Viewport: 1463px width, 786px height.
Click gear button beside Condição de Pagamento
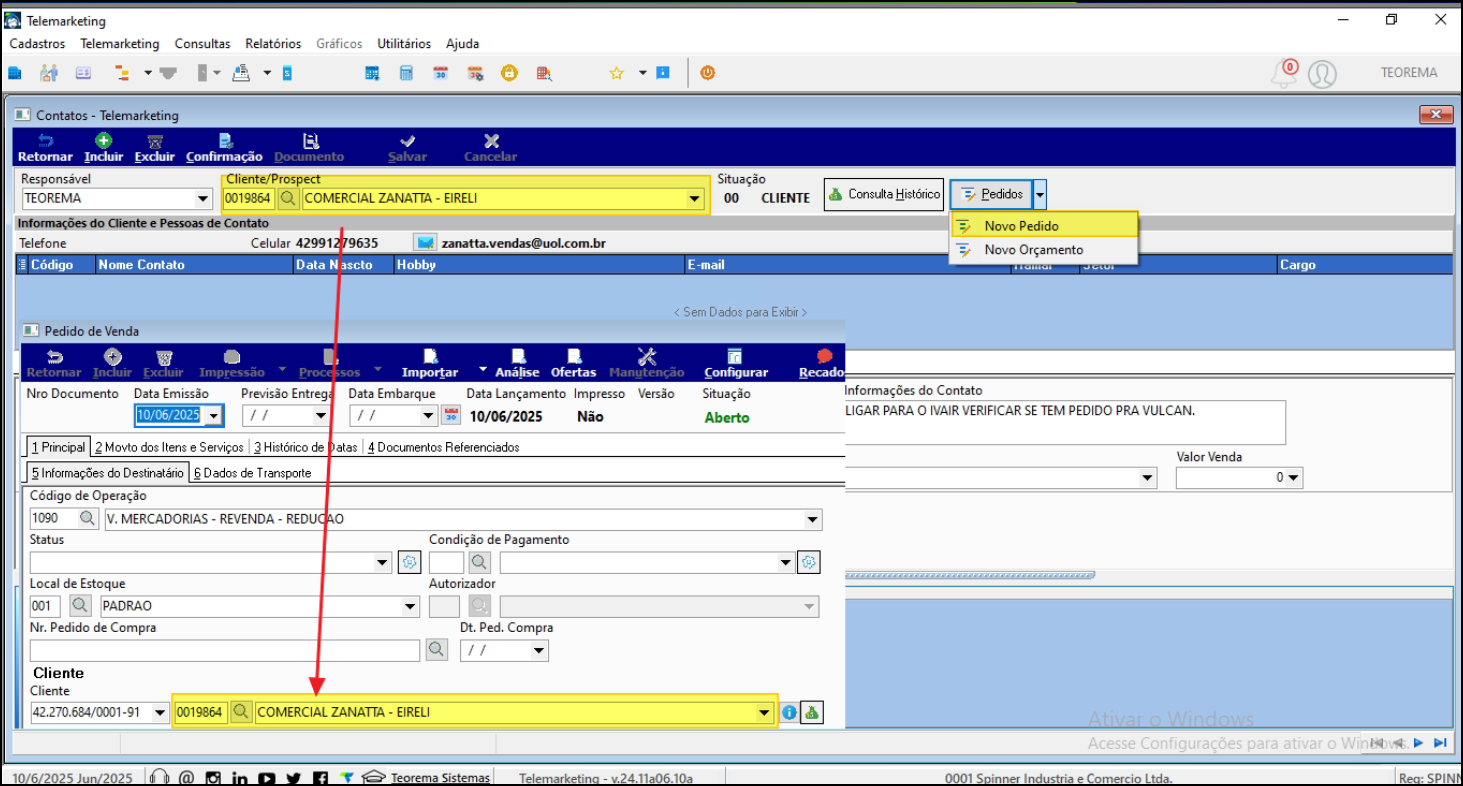pos(809,562)
